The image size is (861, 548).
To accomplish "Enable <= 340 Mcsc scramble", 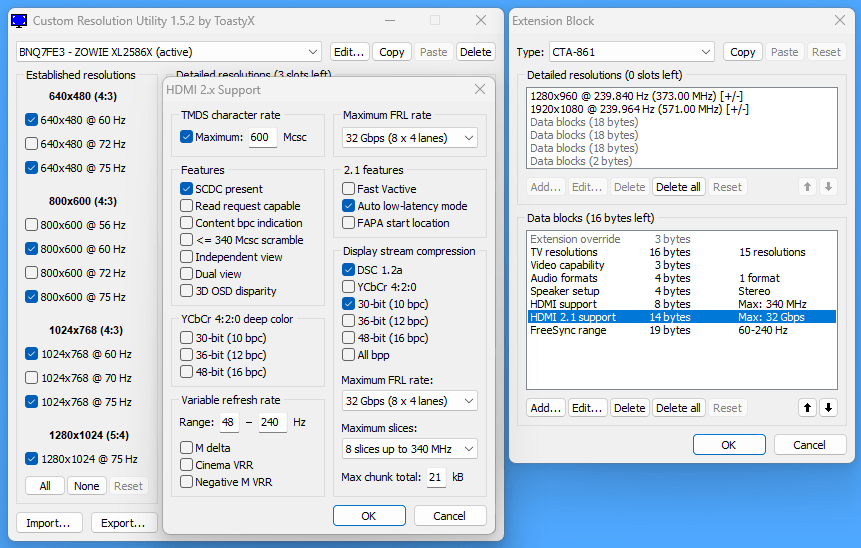I will (x=187, y=240).
